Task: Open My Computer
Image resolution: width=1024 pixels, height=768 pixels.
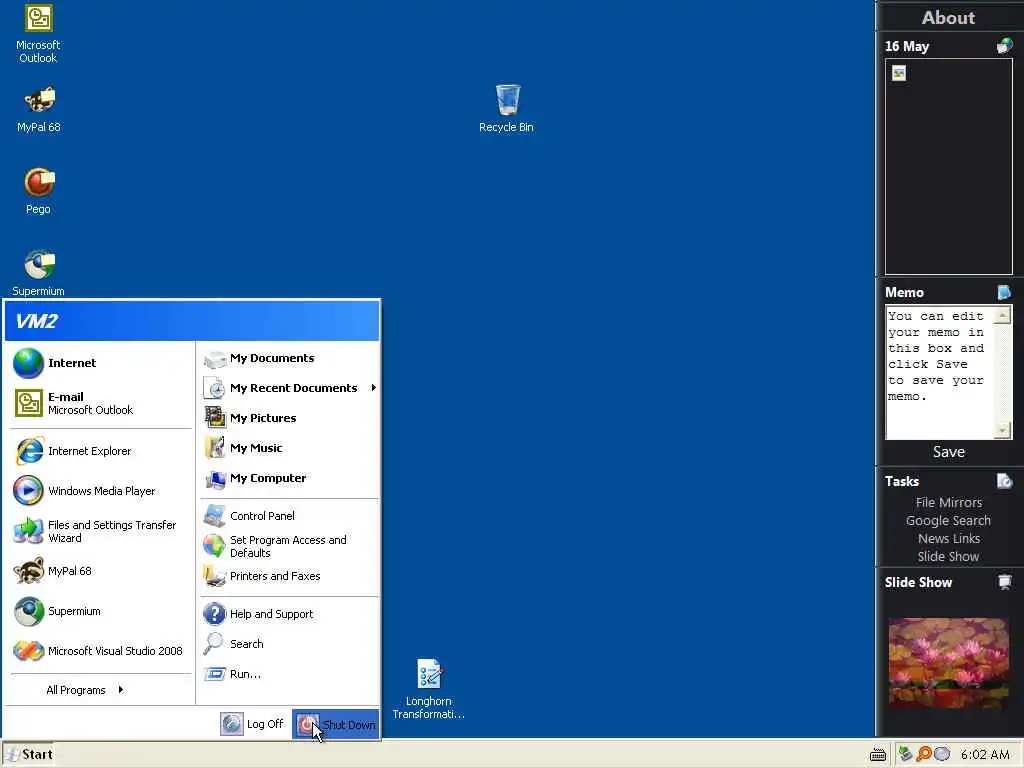Action: [289, 478]
